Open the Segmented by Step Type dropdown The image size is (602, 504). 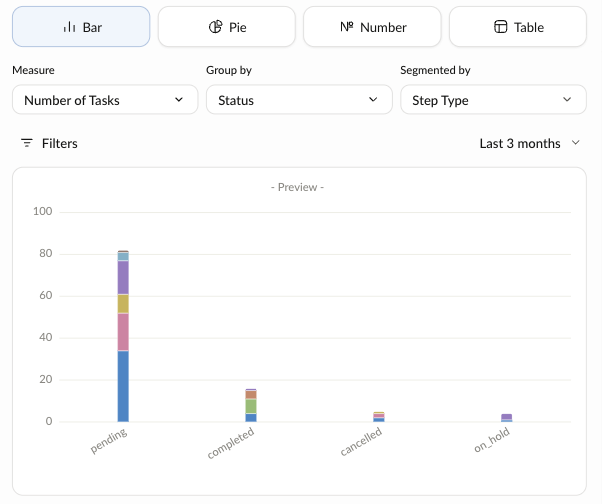493,100
